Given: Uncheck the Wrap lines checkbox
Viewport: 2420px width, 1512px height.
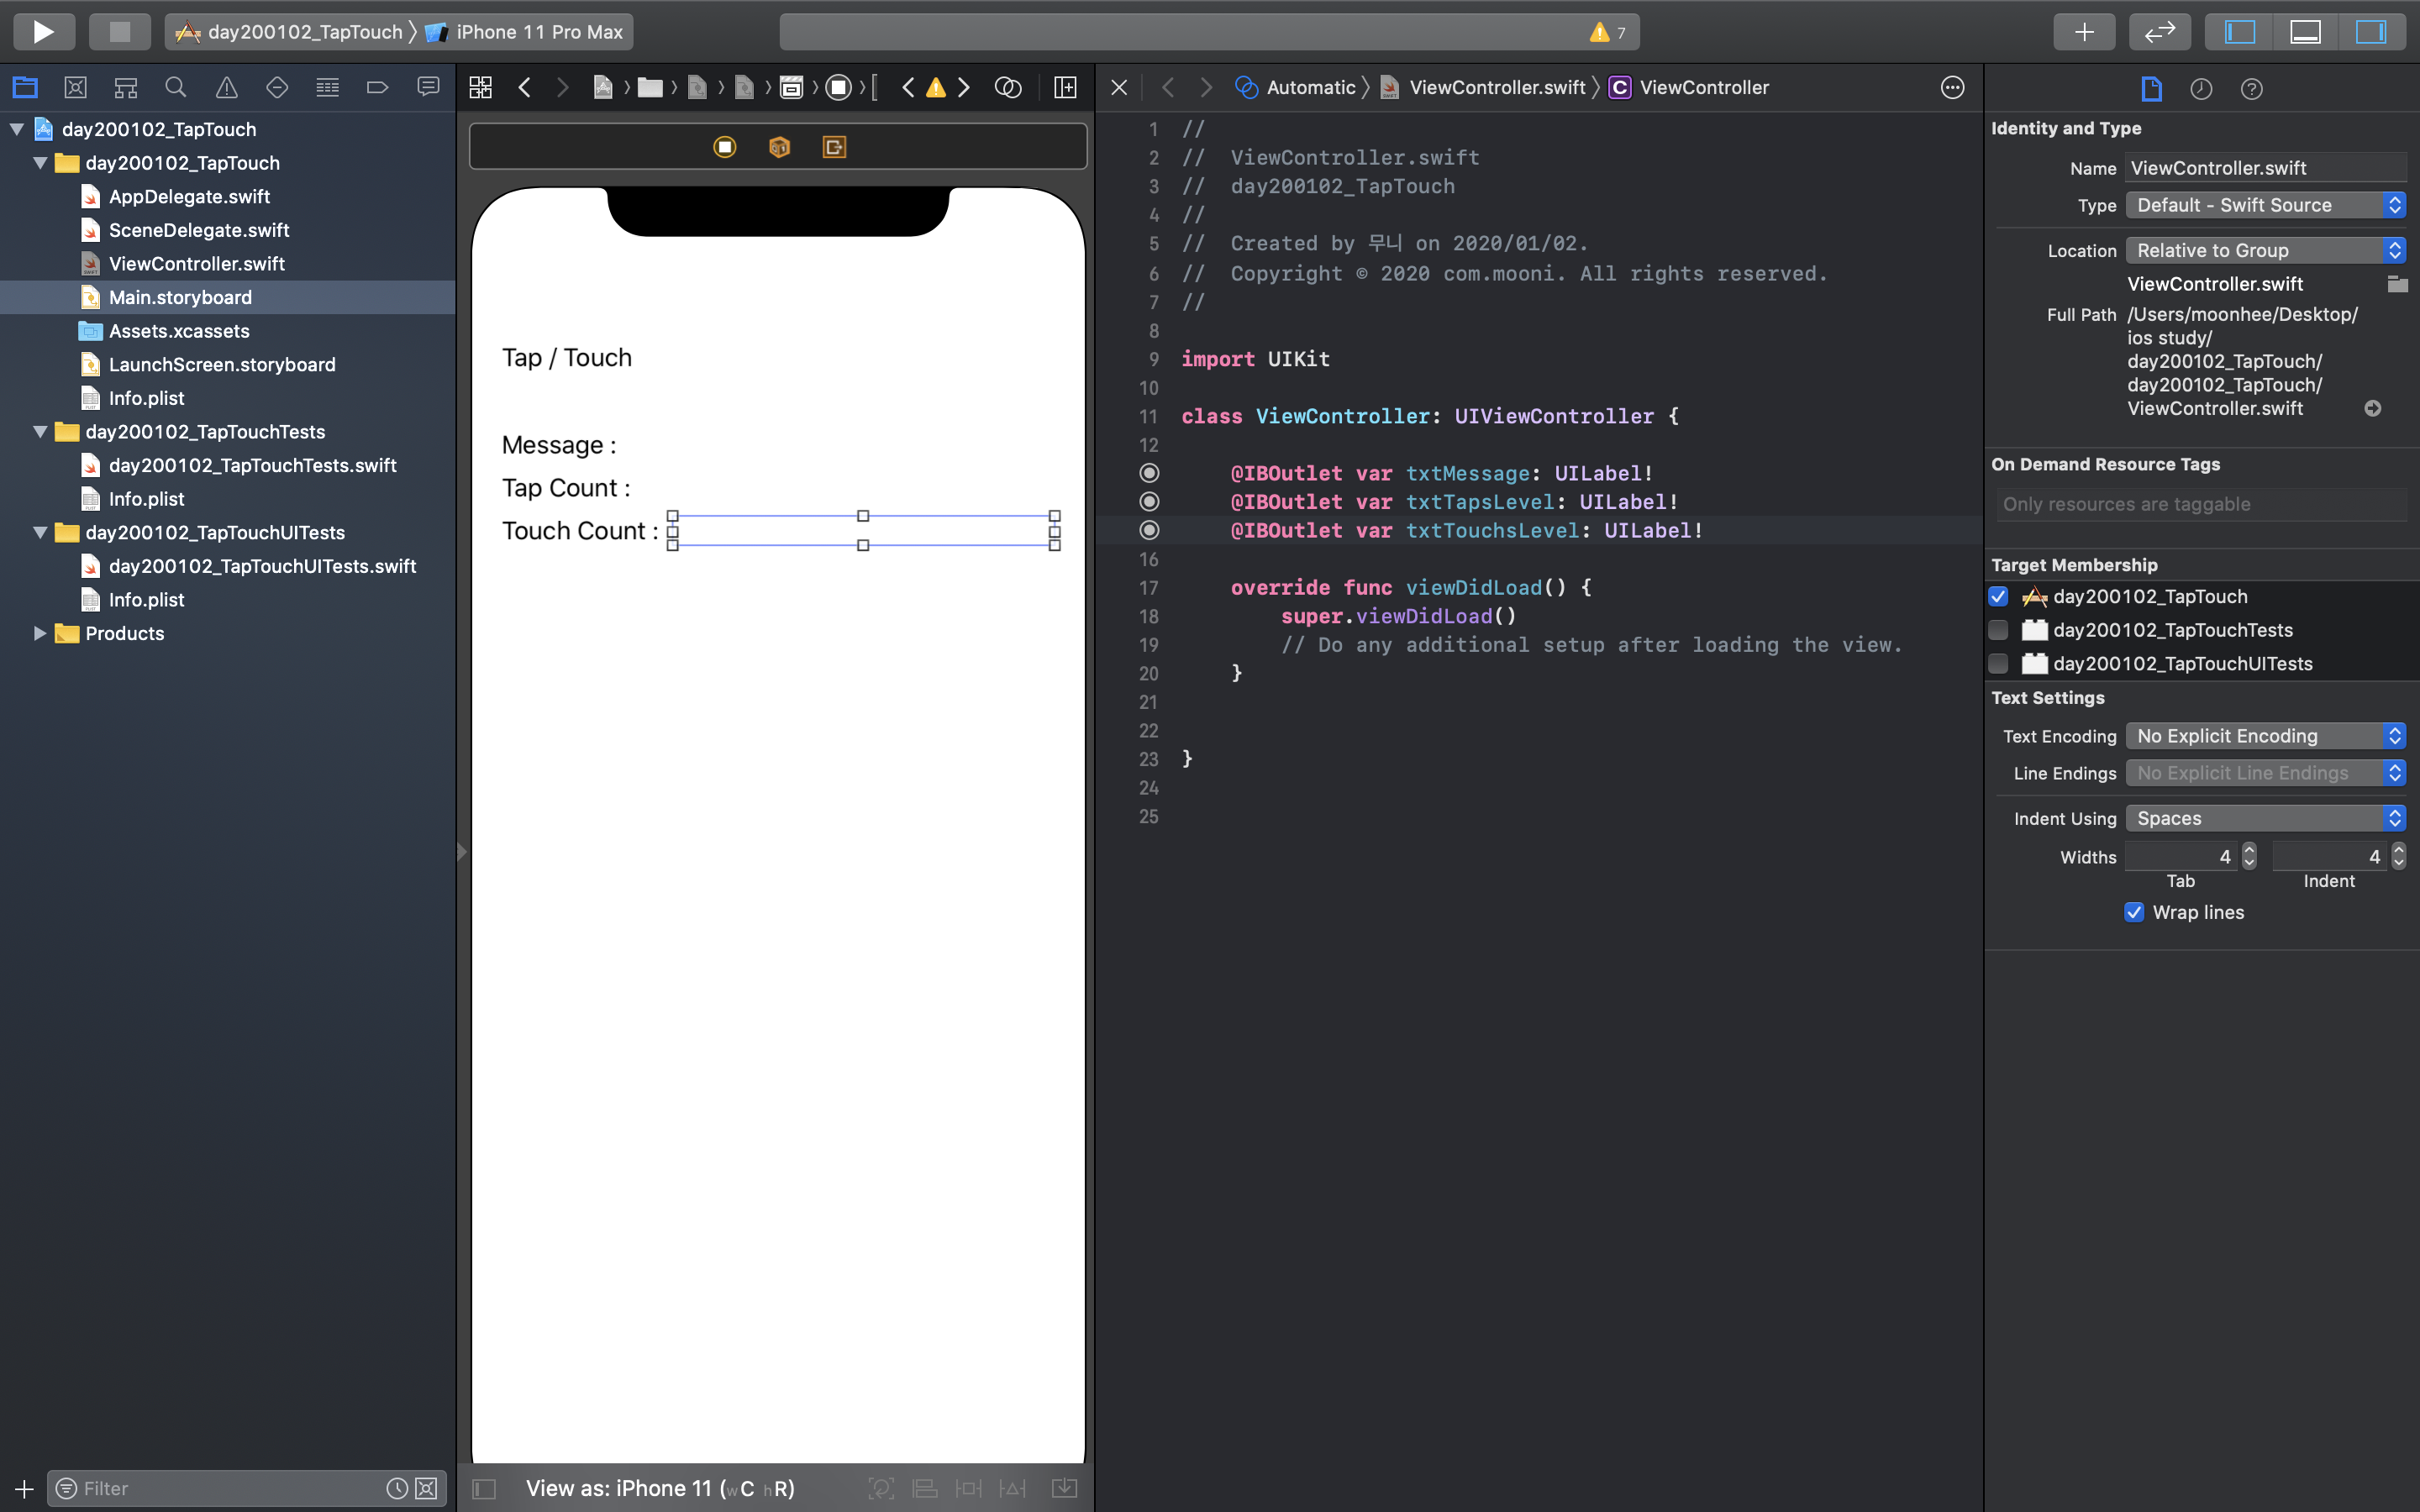Looking at the screenshot, I should [2134, 912].
